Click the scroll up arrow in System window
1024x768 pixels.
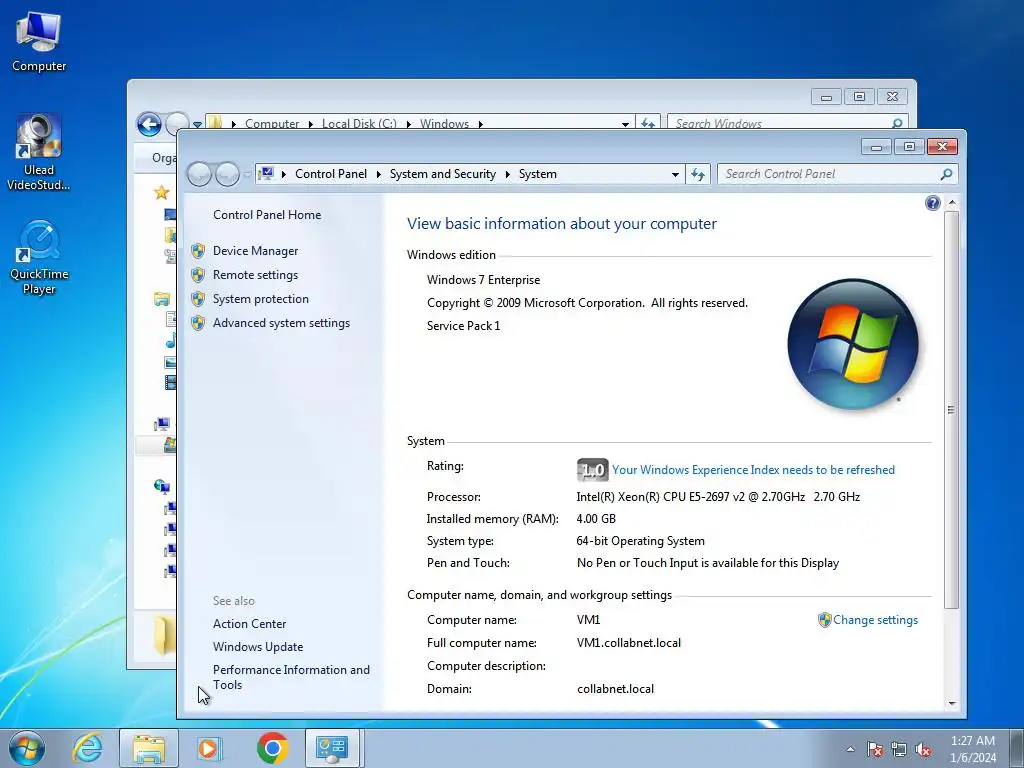pyautogui.click(x=952, y=203)
